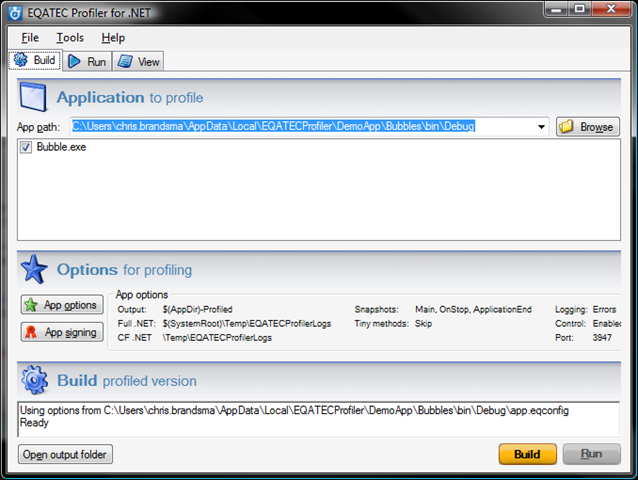This screenshot has width=638, height=480.
Task: Select Bubble.exe entry in assembly list
Action: point(61,147)
